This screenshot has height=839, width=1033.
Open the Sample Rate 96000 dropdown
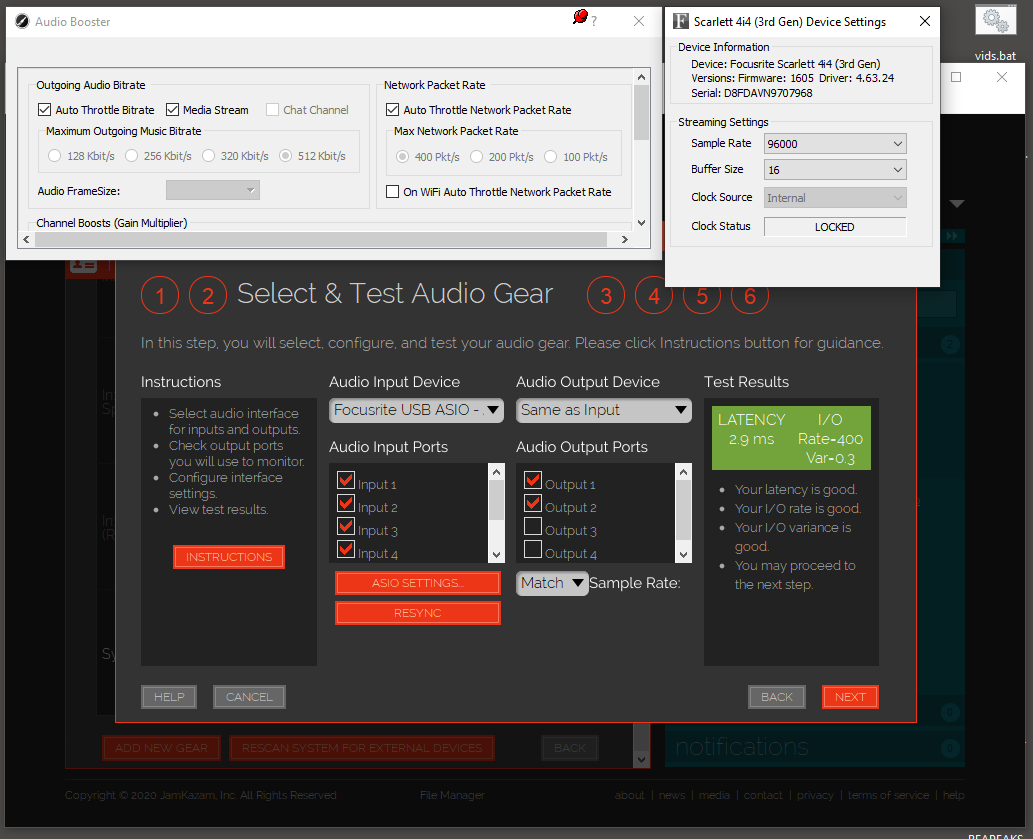[x=835, y=144]
